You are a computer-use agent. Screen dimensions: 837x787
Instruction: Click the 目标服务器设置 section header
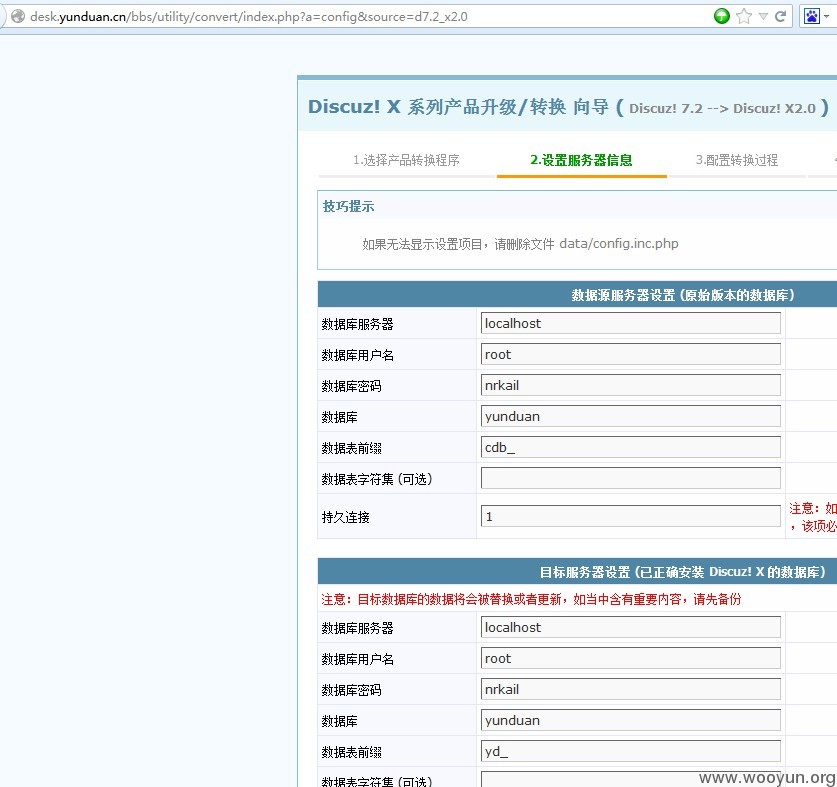pos(683,572)
